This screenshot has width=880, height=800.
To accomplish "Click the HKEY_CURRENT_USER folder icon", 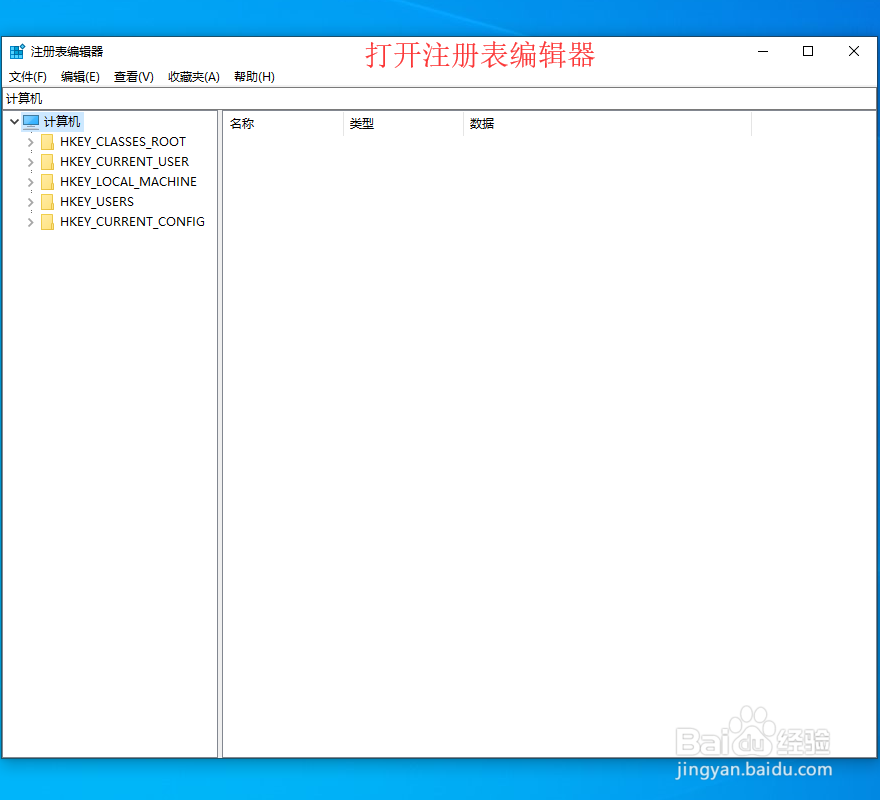I will [x=48, y=162].
